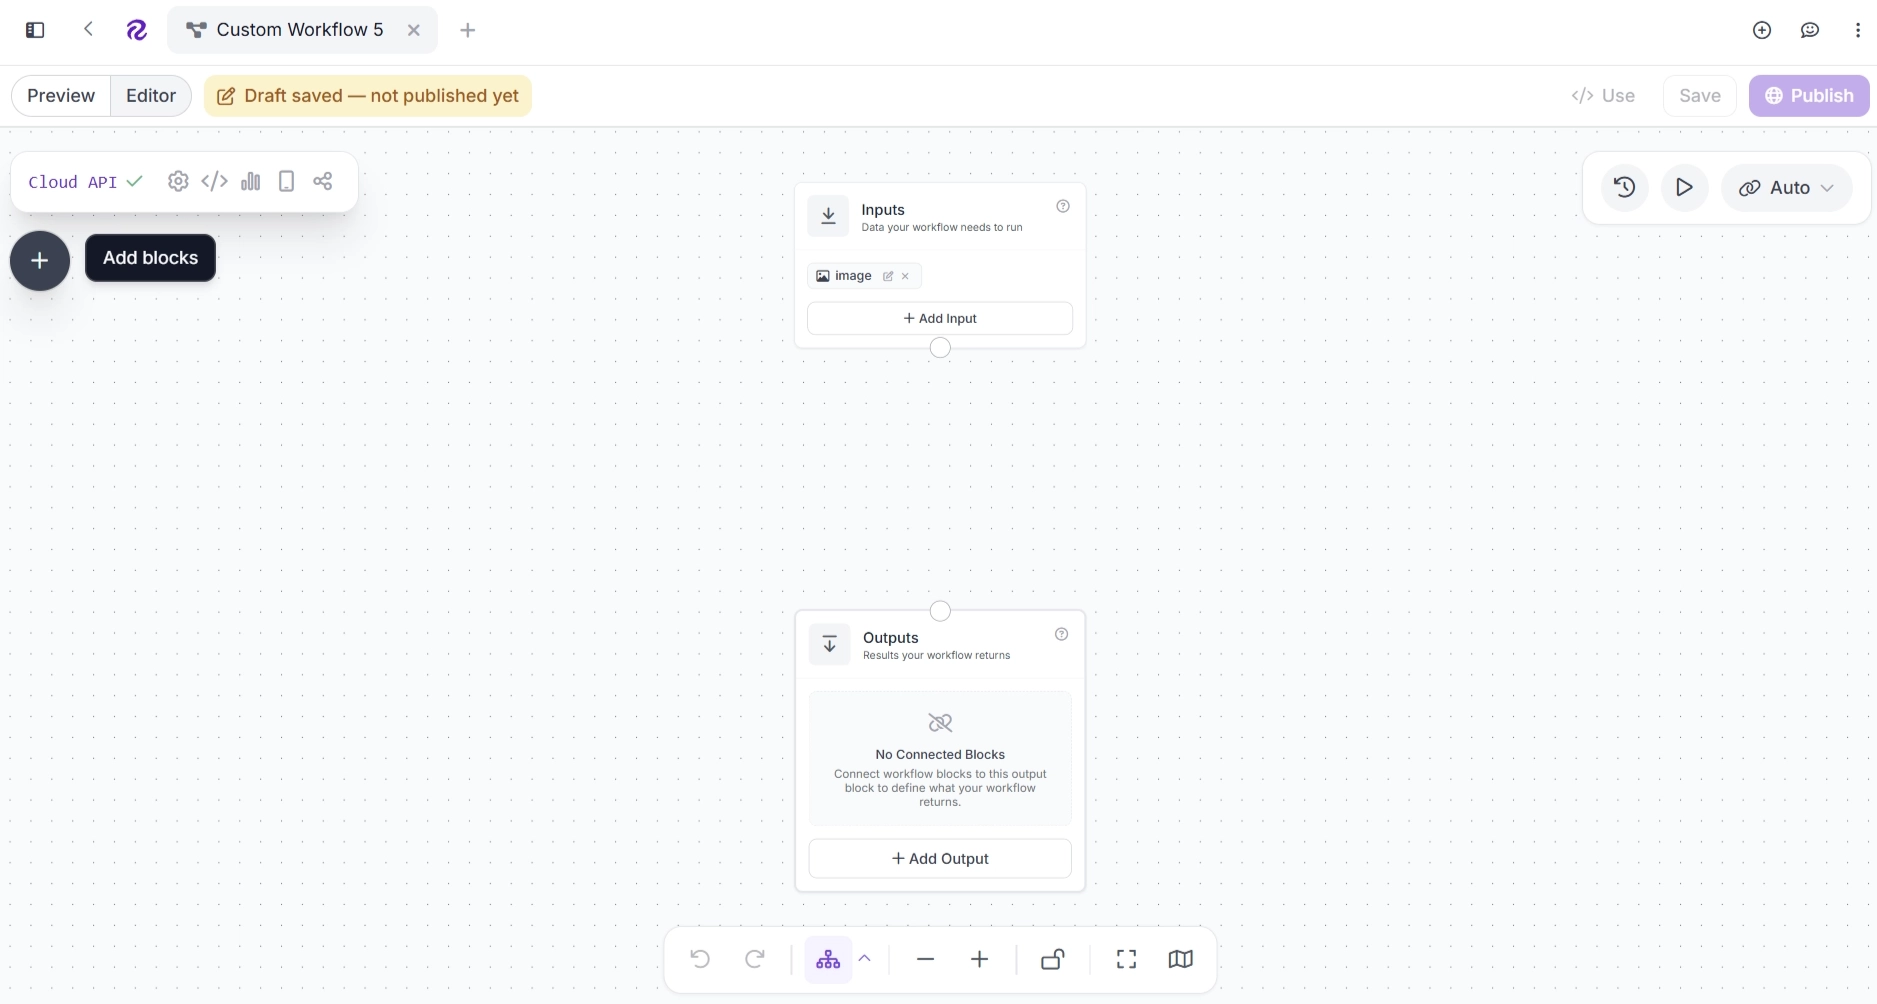The image size is (1877, 1004).
Task: Select the Custom Workflow 5 tab
Action: pyautogui.click(x=301, y=30)
